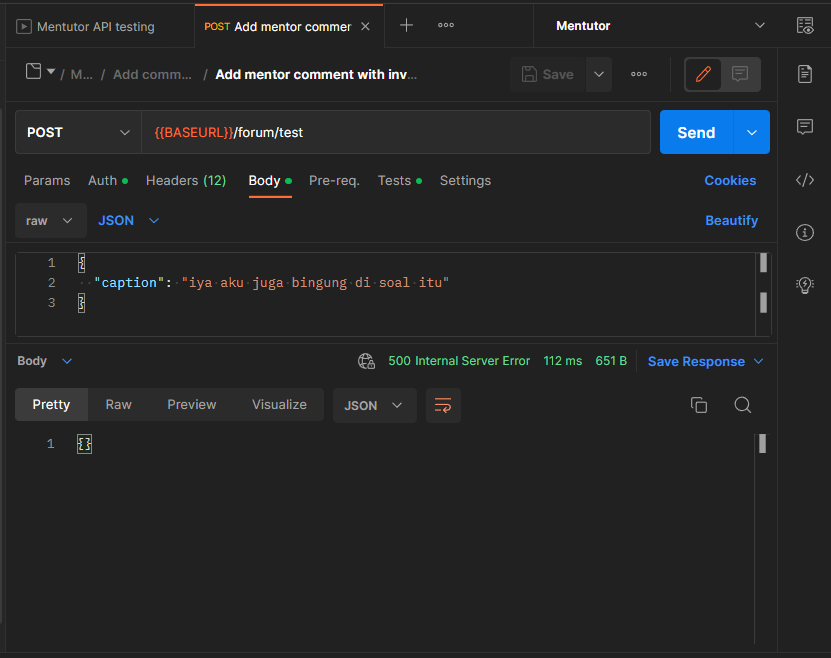This screenshot has height=658, width=831.
Task: Copy the response body
Action: point(699,405)
